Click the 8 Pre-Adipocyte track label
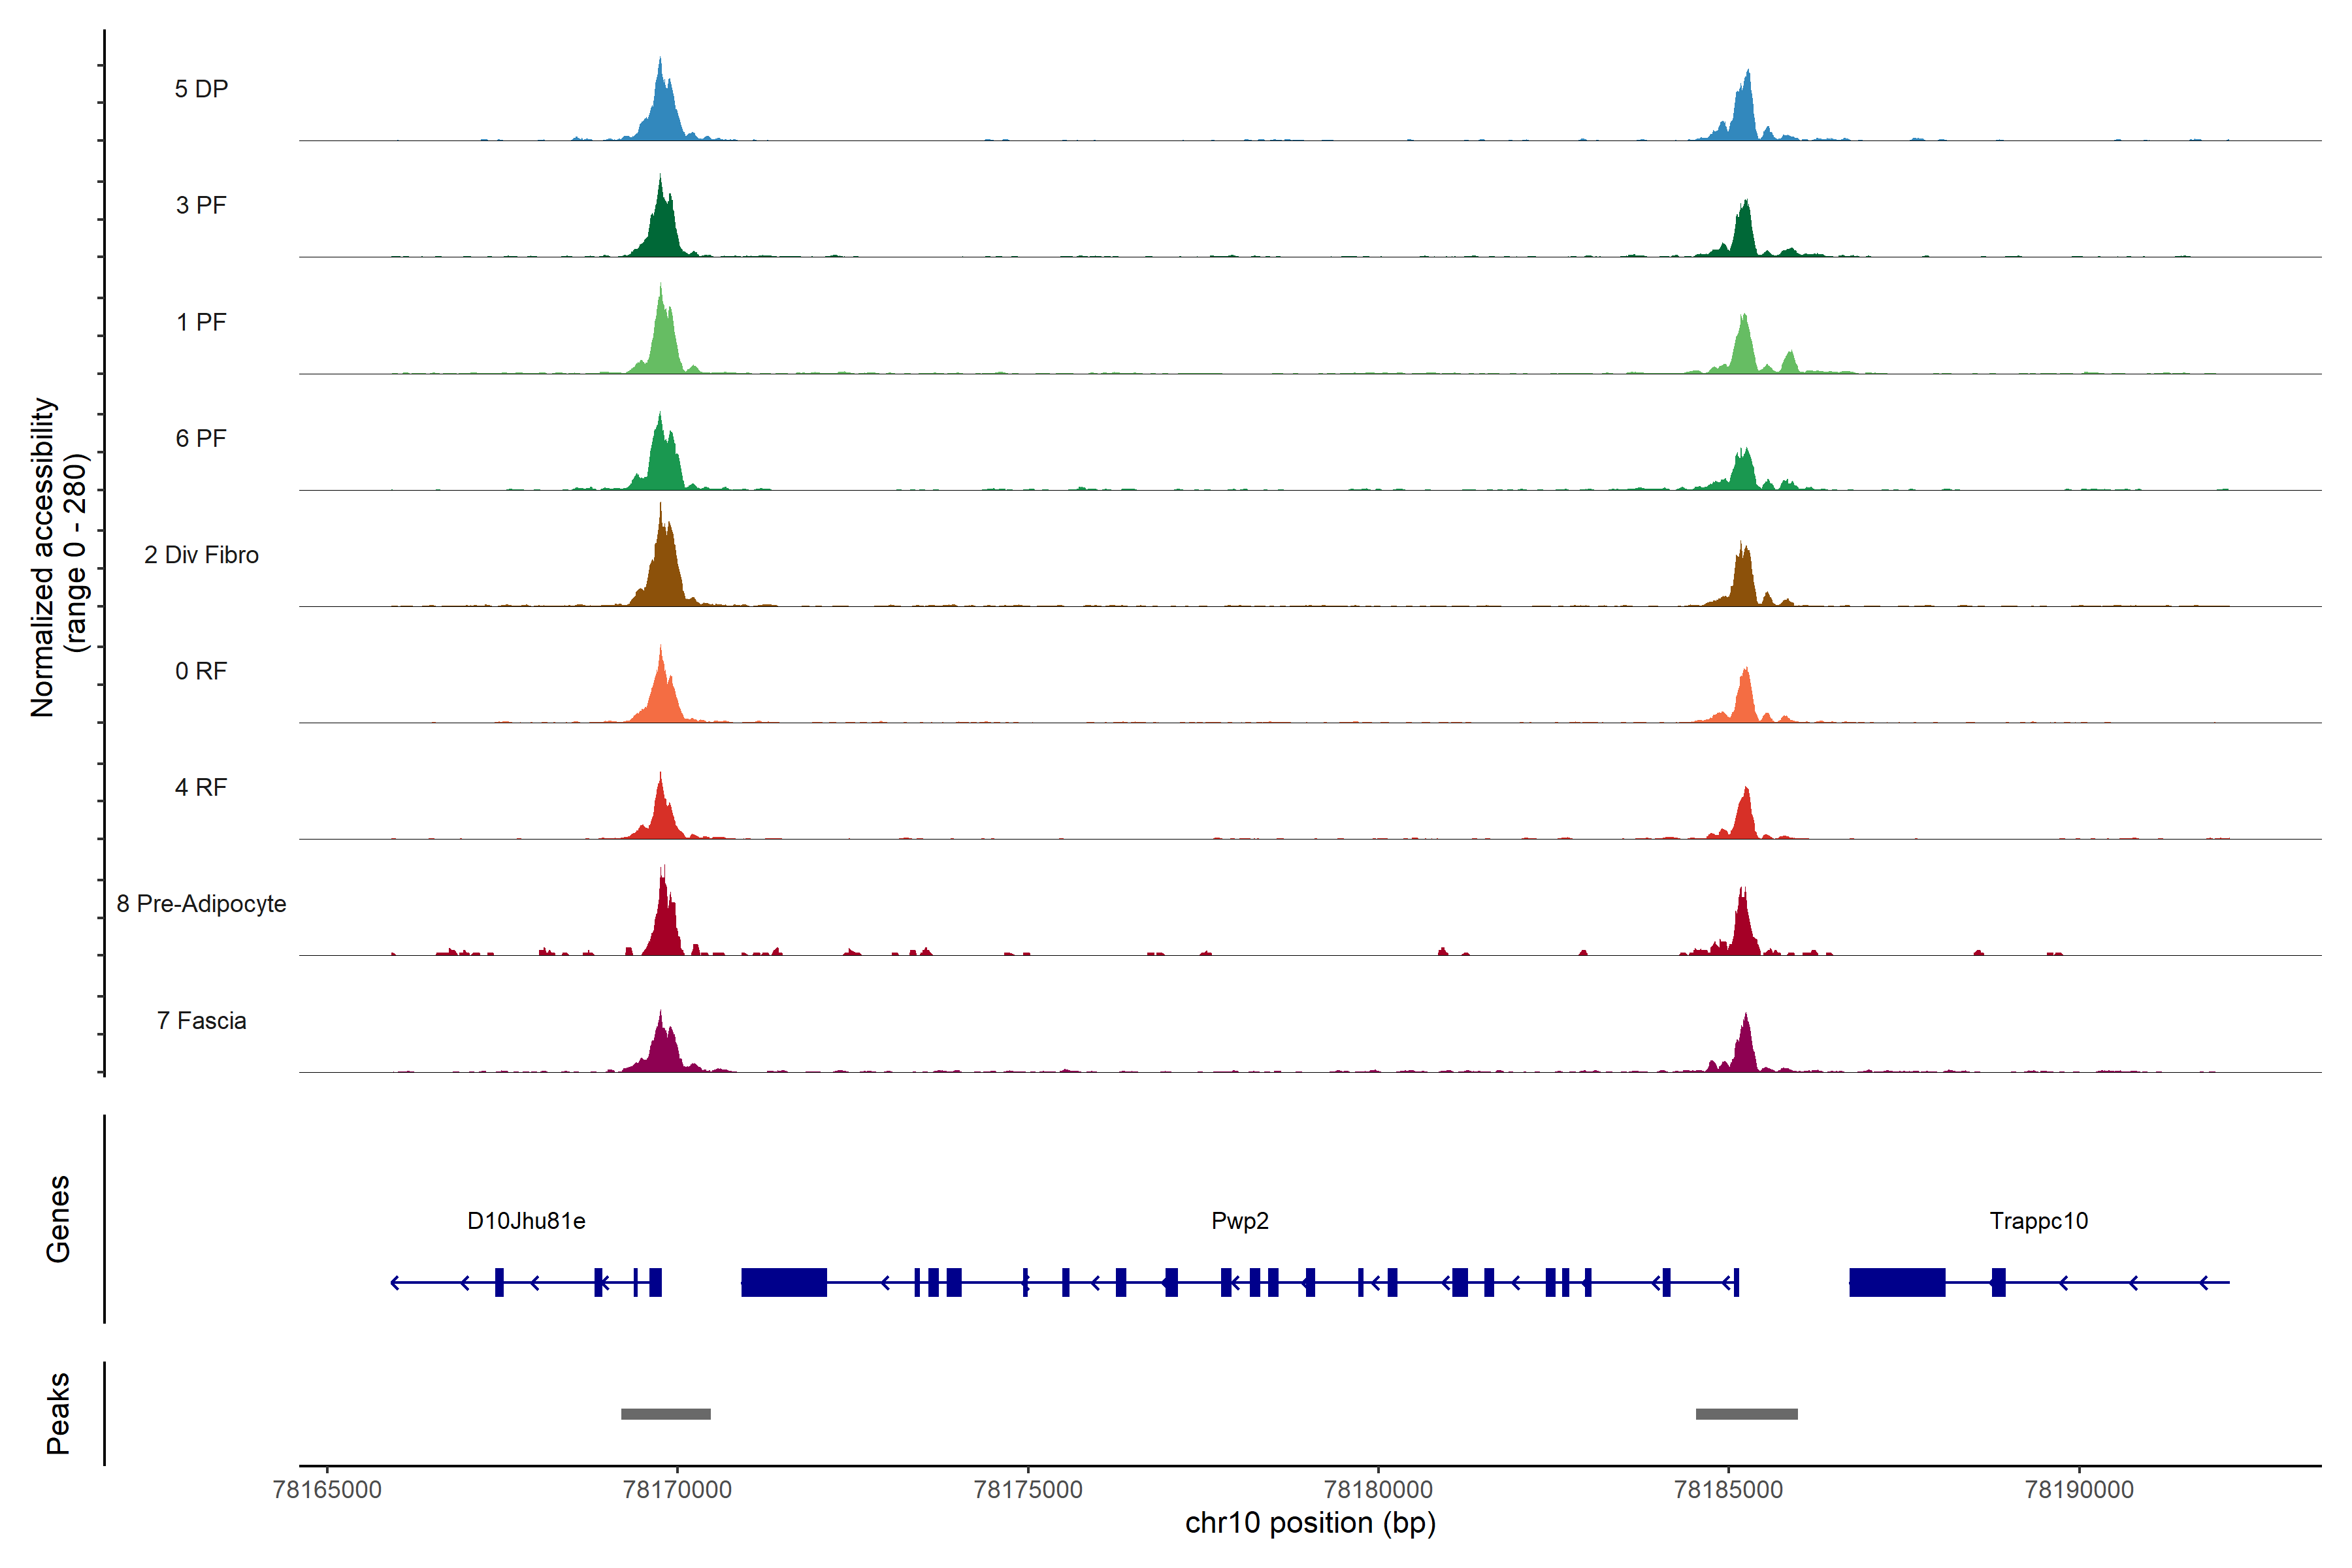Viewport: 2352px width, 1568px height. point(201,904)
